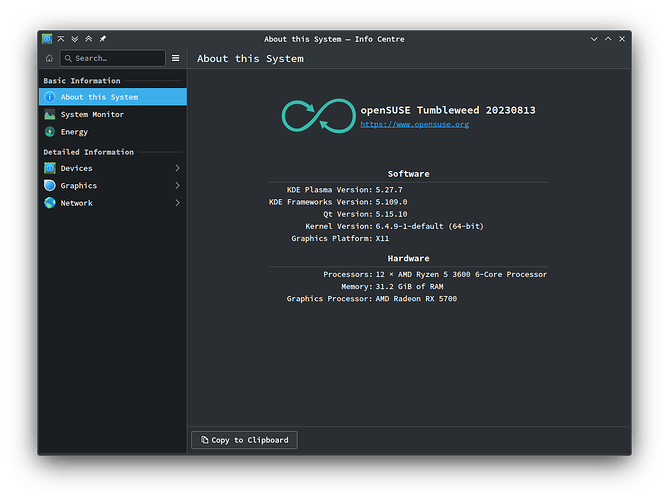The height and width of the screenshot is (500, 668).
Task: Click the search magnifier icon
Action: pyautogui.click(x=68, y=58)
